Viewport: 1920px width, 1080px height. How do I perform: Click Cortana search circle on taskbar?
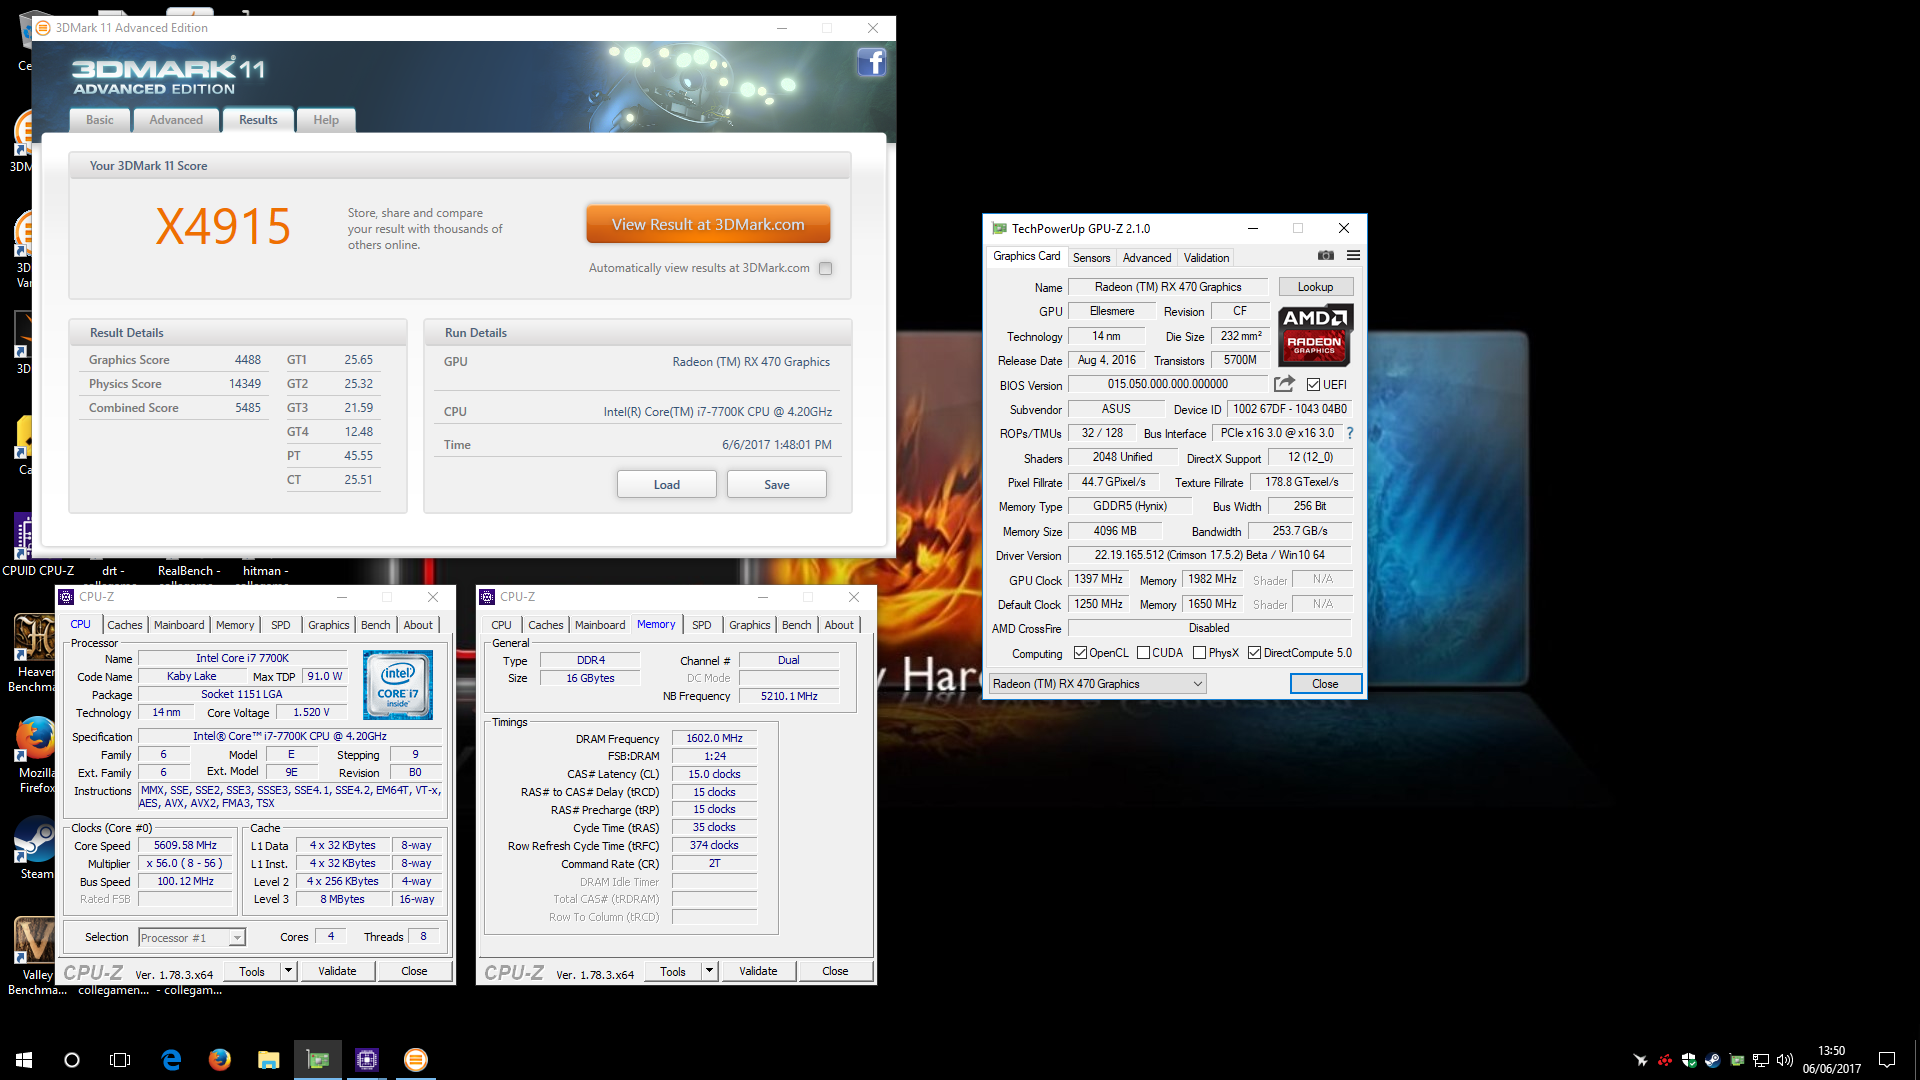tap(72, 1060)
